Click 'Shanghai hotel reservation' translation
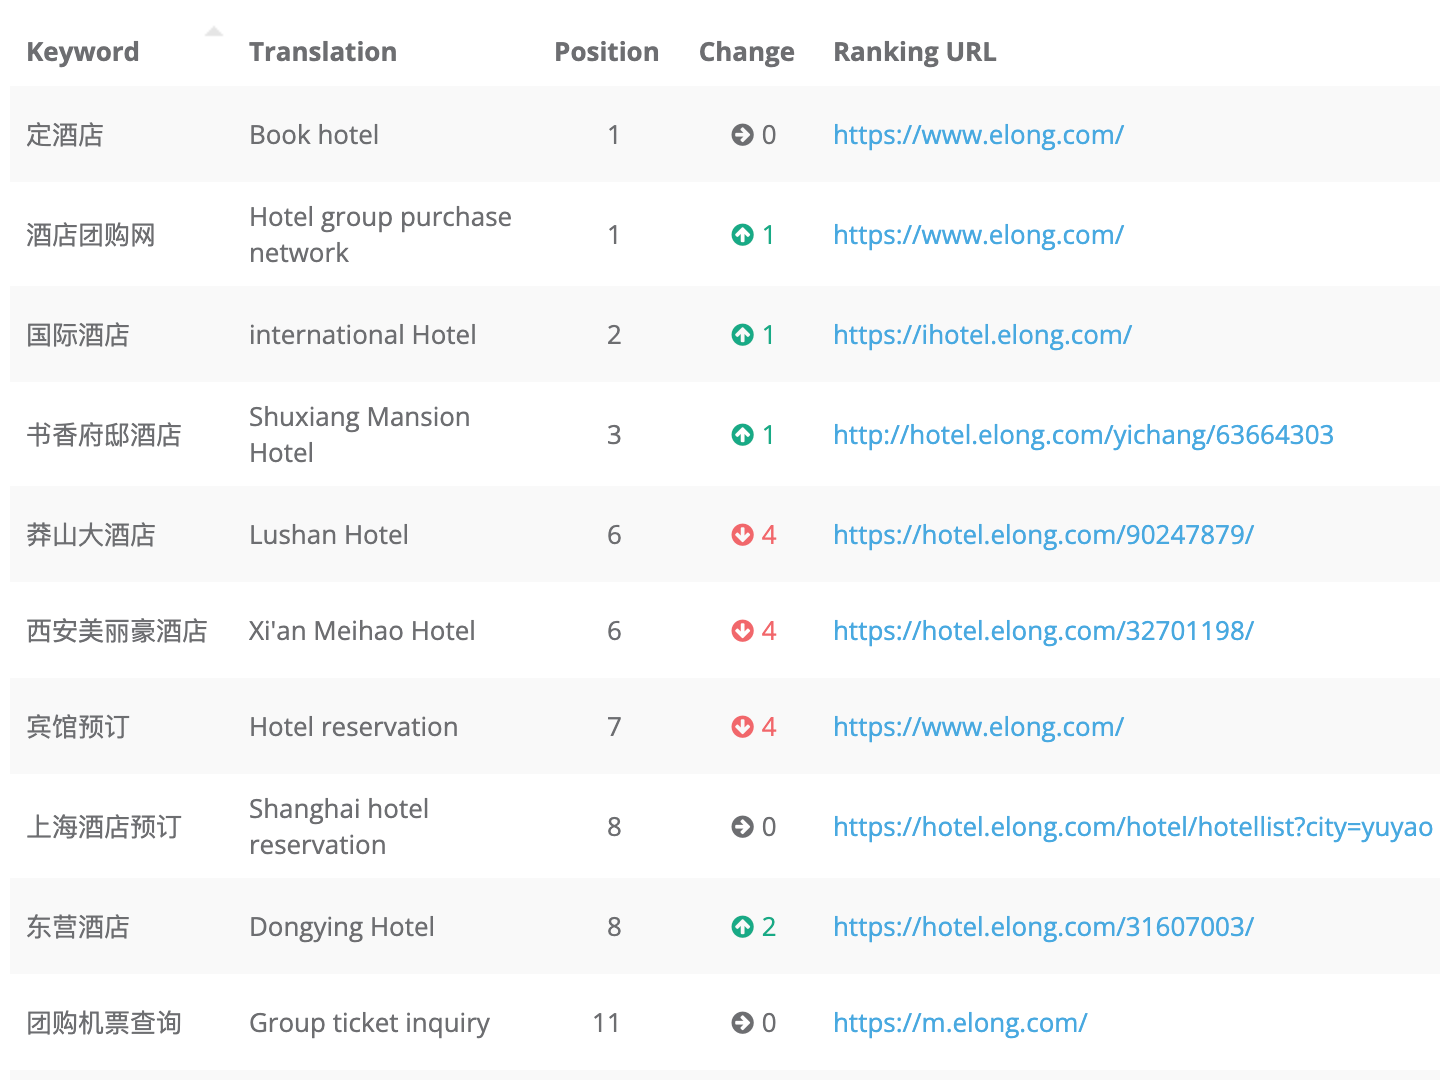1440x1080 pixels. point(339,827)
